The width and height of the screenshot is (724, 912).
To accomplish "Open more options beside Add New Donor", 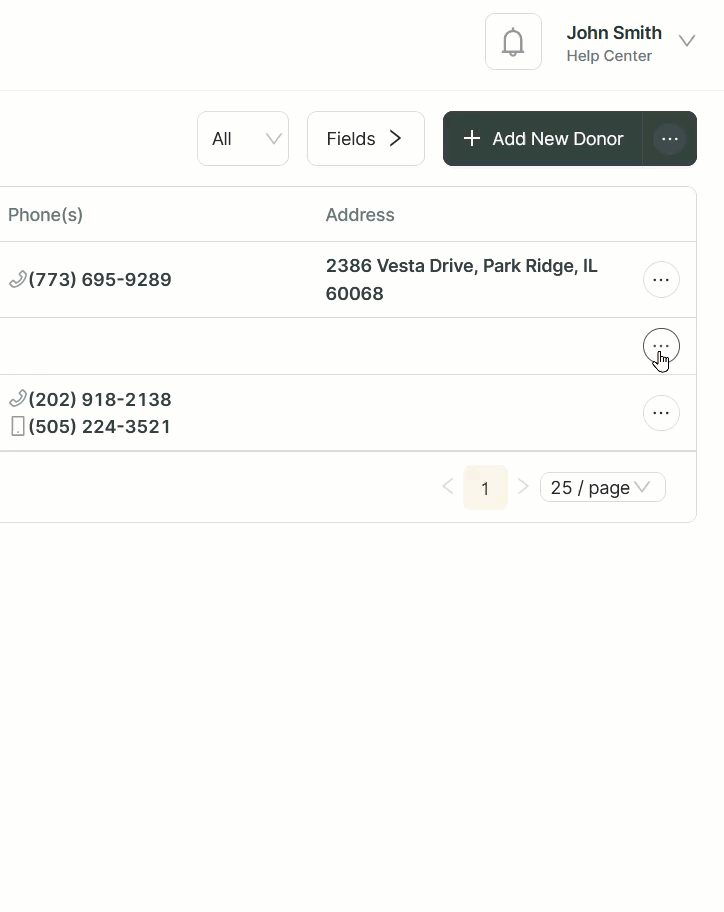I will point(670,139).
